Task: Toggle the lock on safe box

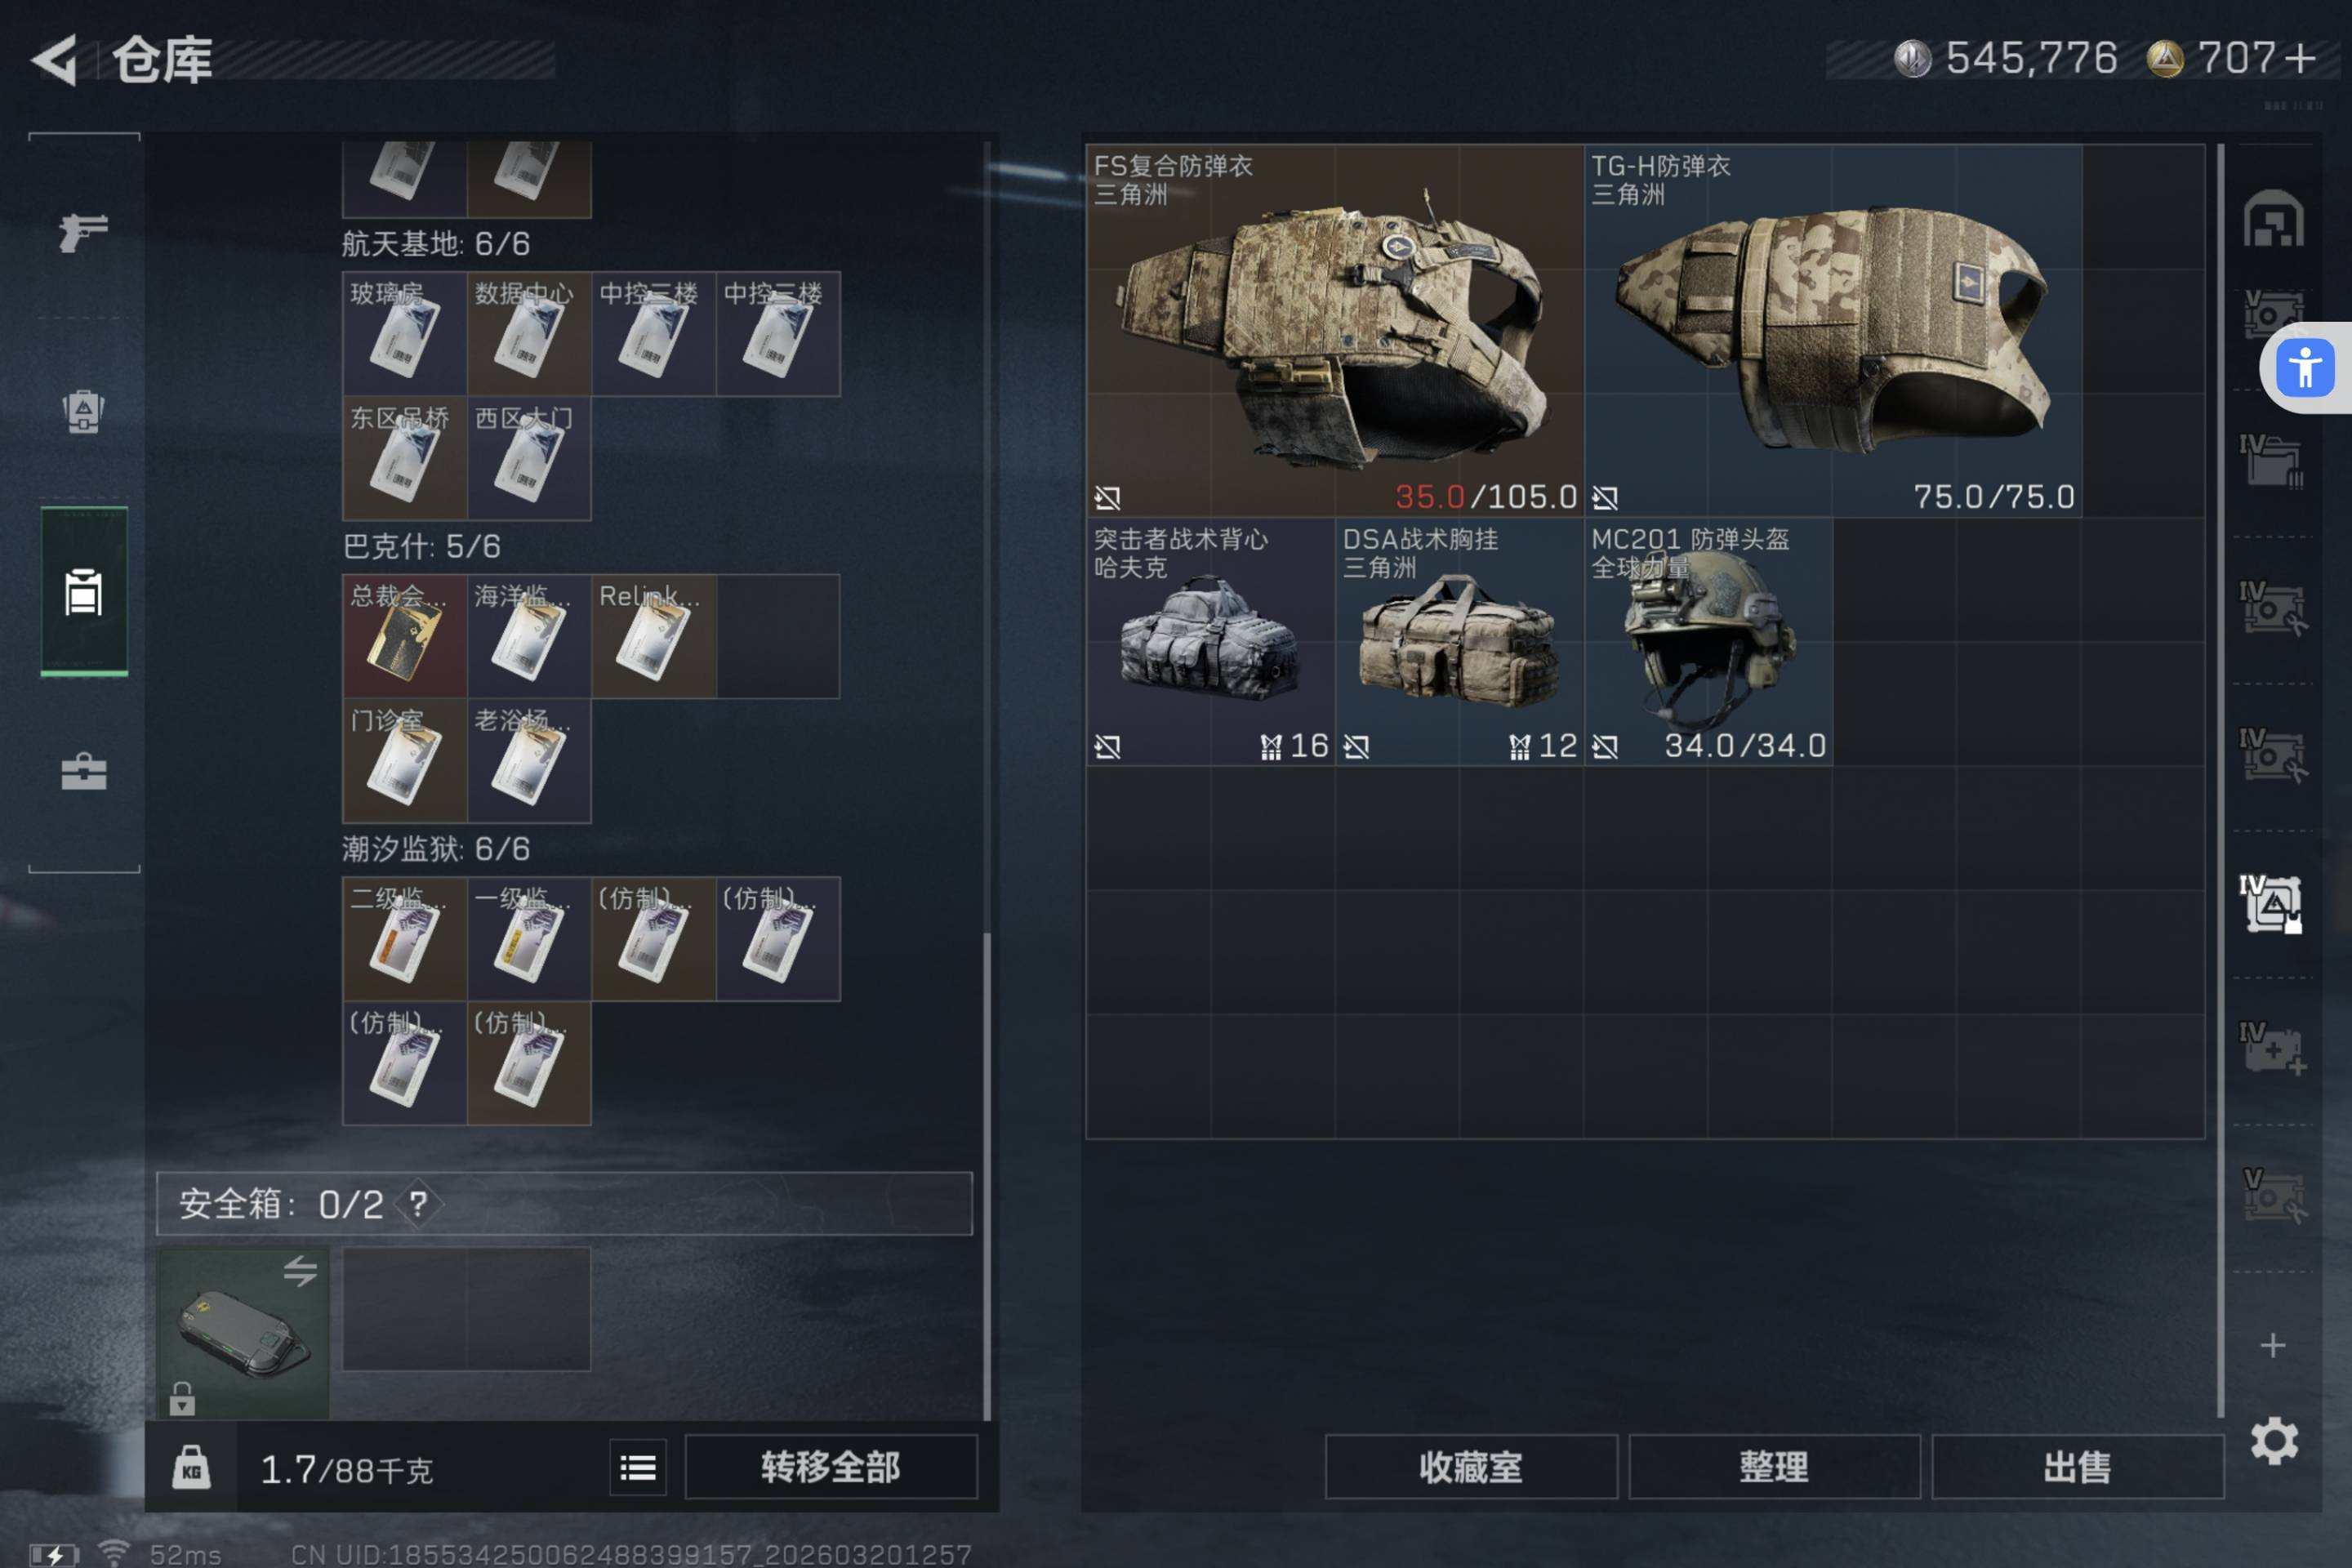Action: [x=182, y=1399]
